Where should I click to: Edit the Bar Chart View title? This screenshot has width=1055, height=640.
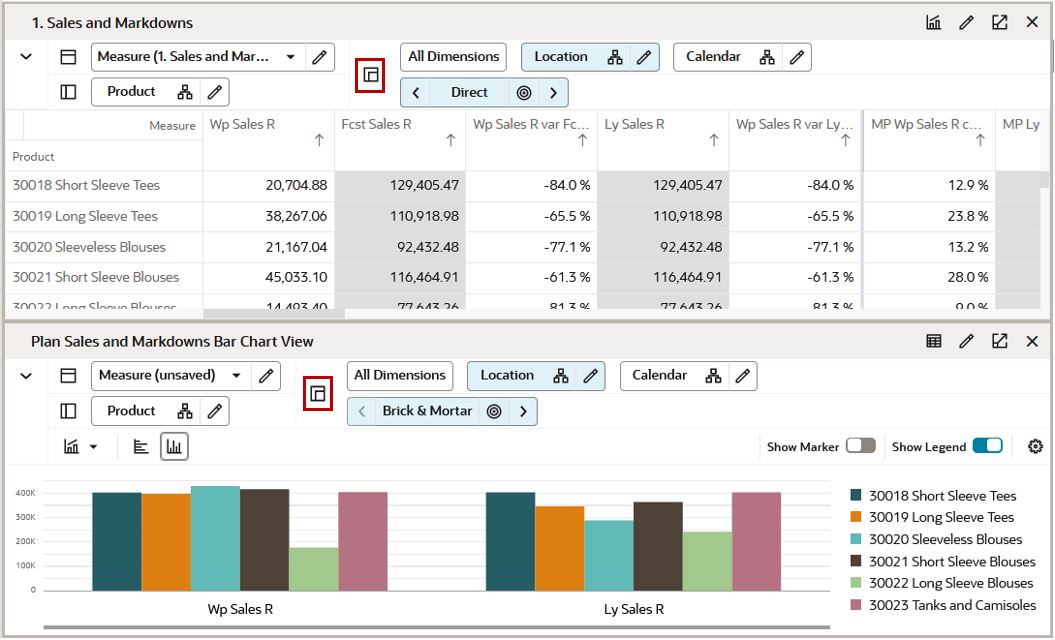point(966,341)
